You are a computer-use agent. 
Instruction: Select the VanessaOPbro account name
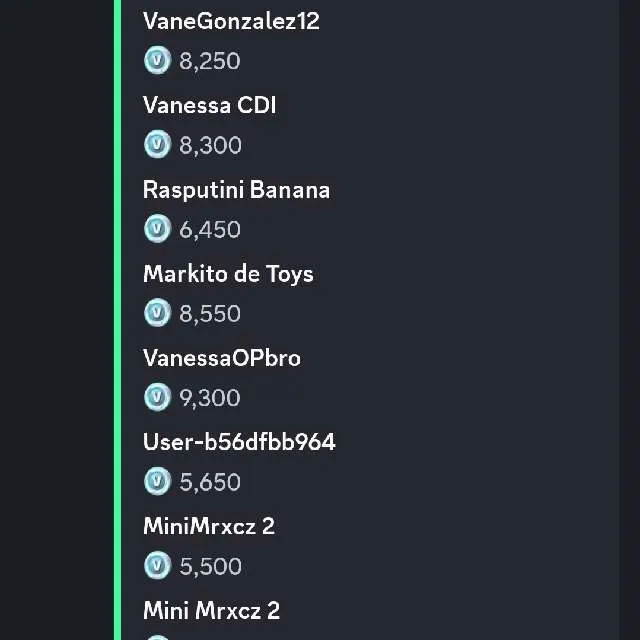pos(221,357)
